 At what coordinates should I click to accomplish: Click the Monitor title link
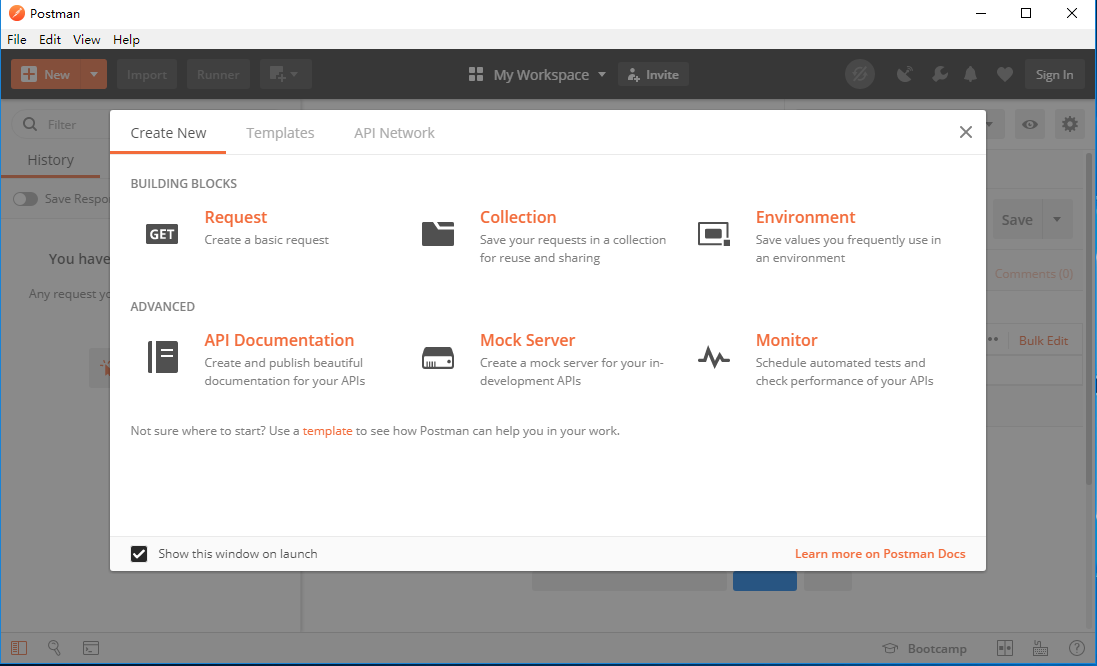point(786,341)
